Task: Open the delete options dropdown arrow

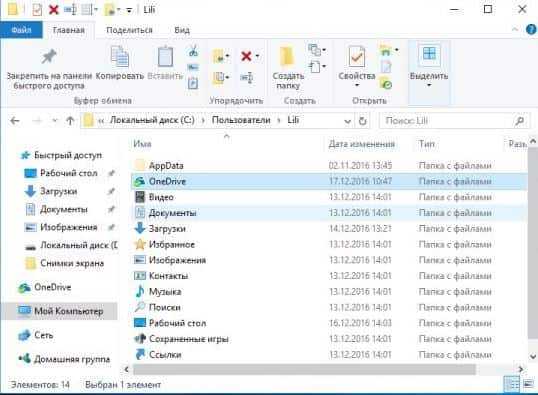Action: click(257, 56)
